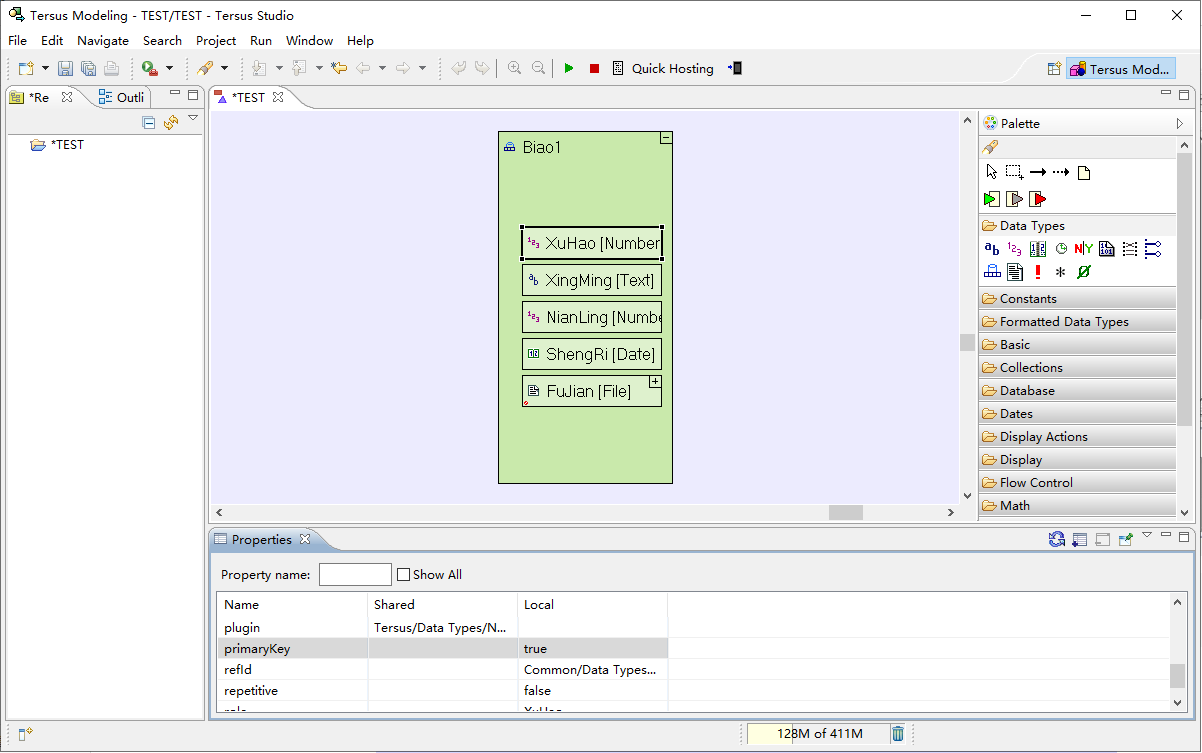
Task: Click the New wizard icon in toolbar
Action: (26, 68)
